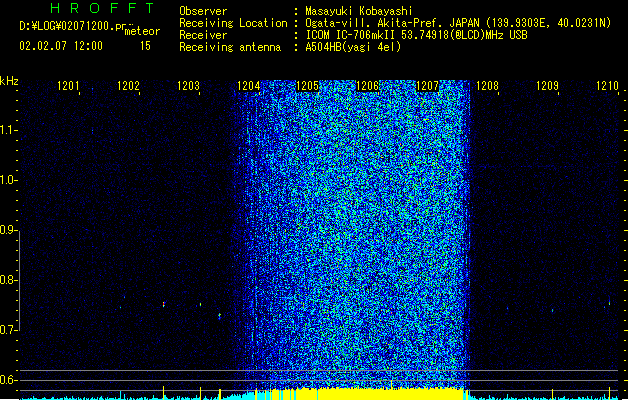The image size is (629, 400).
Task: Click the 1202 time axis marker
Action: (128, 86)
